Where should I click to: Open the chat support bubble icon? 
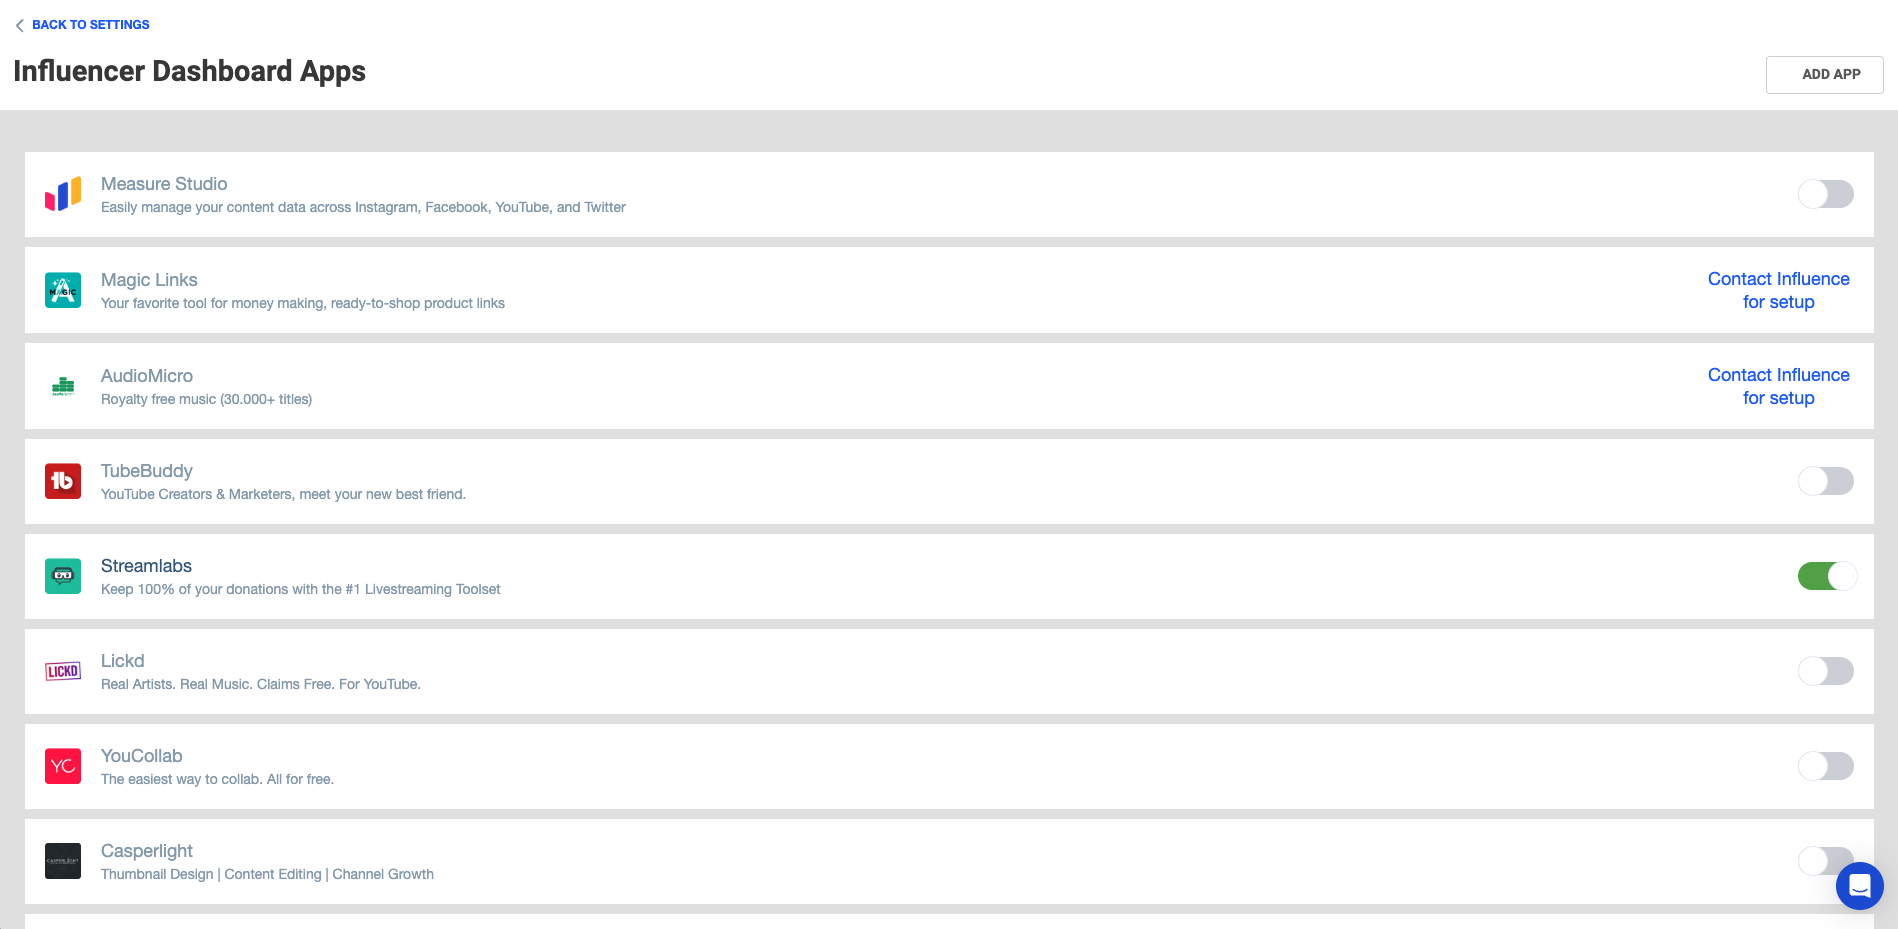coord(1859,886)
